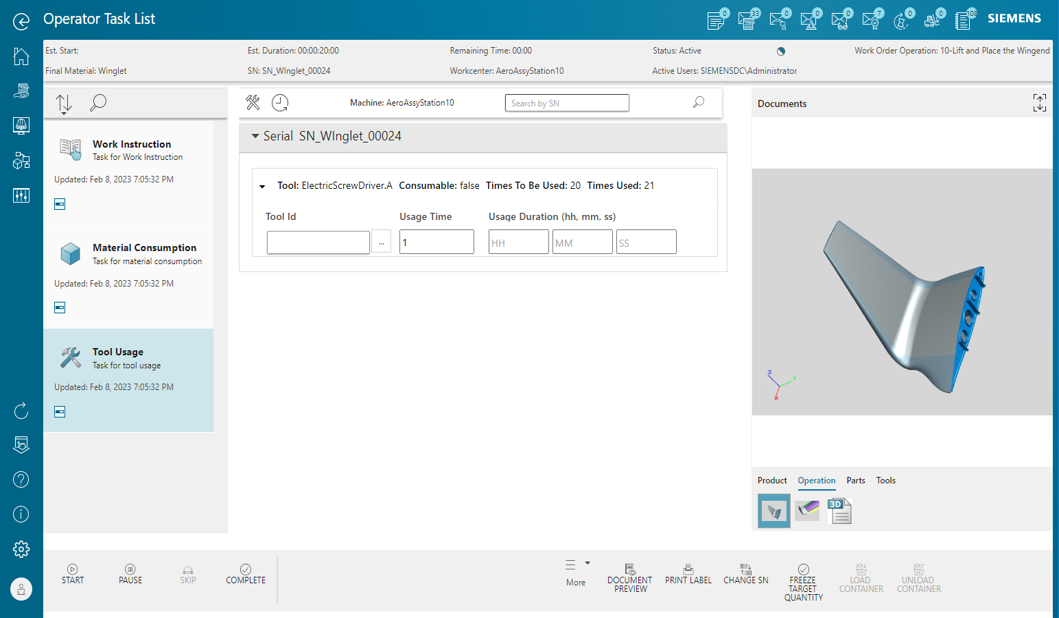This screenshot has width=1059, height=618.
Task: Click the tools wrench icon above Serial panel
Action: pyautogui.click(x=253, y=103)
